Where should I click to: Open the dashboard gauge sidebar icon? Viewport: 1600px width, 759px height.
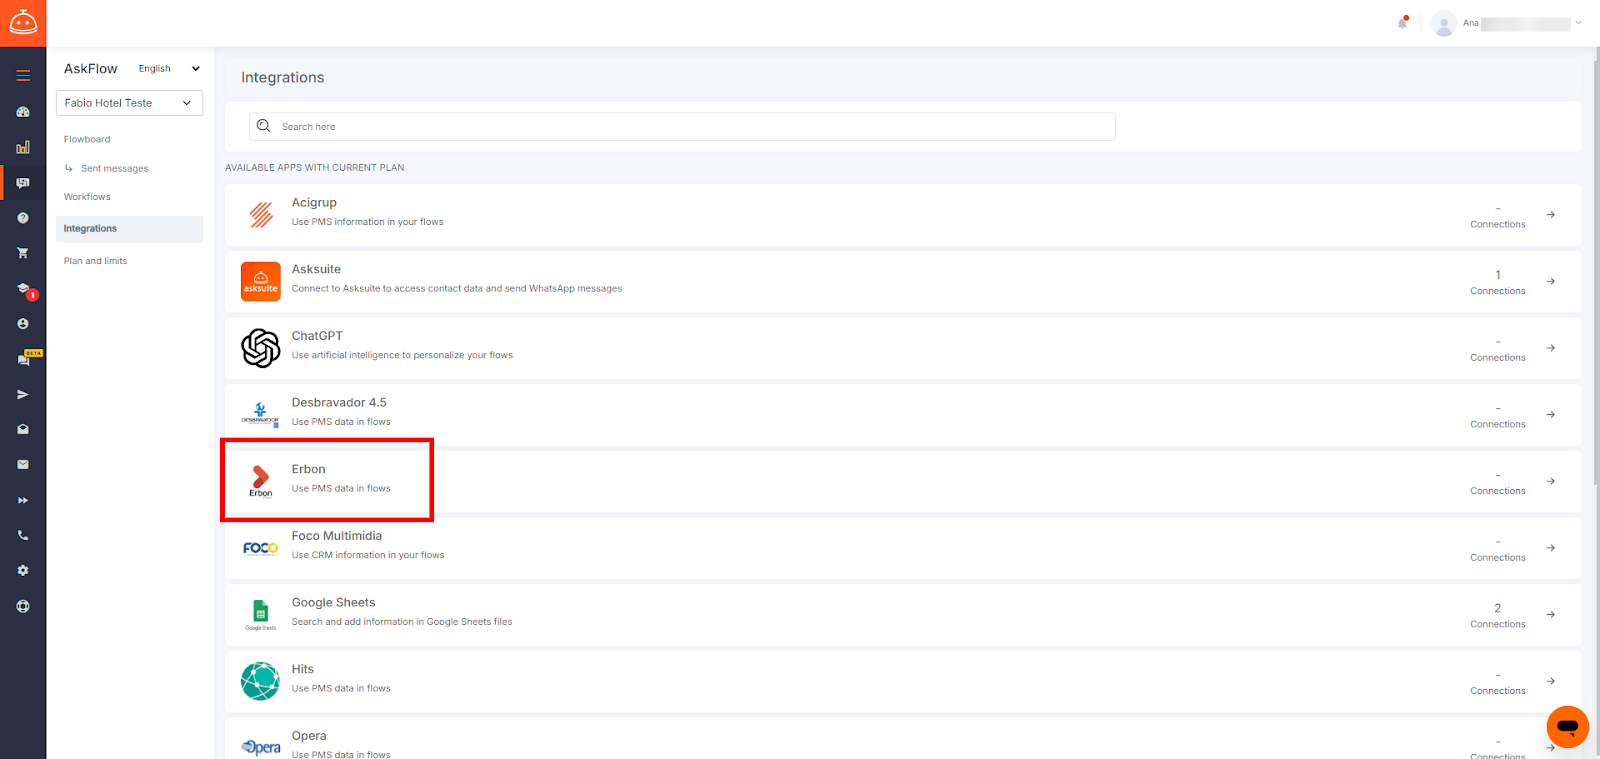23,112
